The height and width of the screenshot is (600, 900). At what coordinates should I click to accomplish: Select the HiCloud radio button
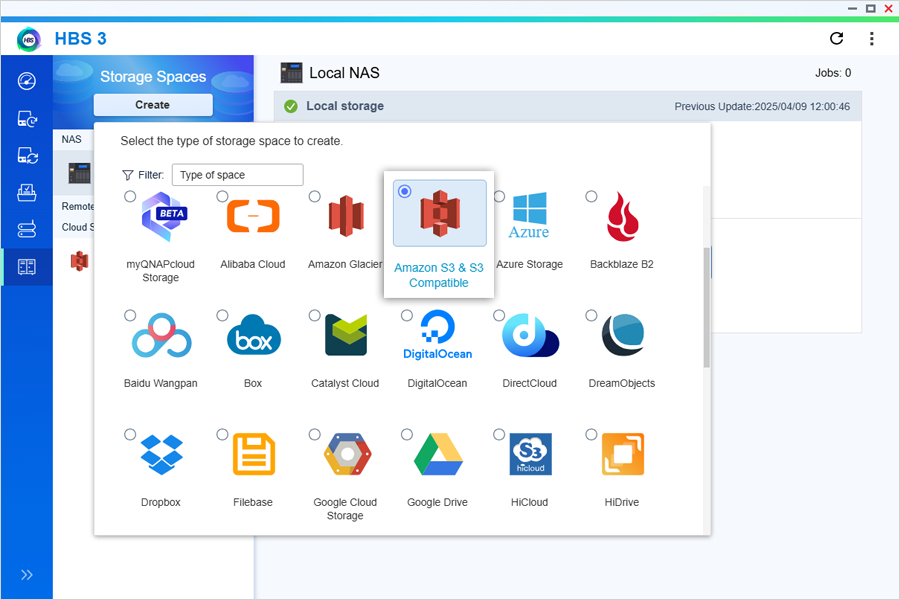click(x=499, y=434)
